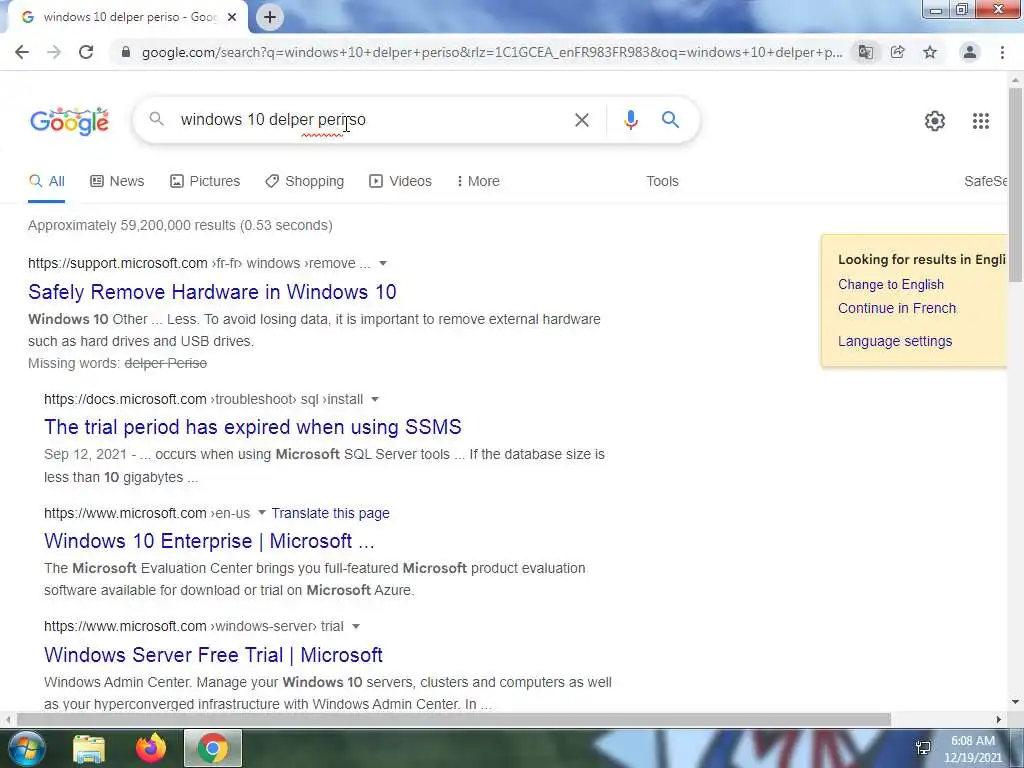Screen dimensions: 1024x768
Task: Click the horizontal scrollbar thumb
Action: 454,719
